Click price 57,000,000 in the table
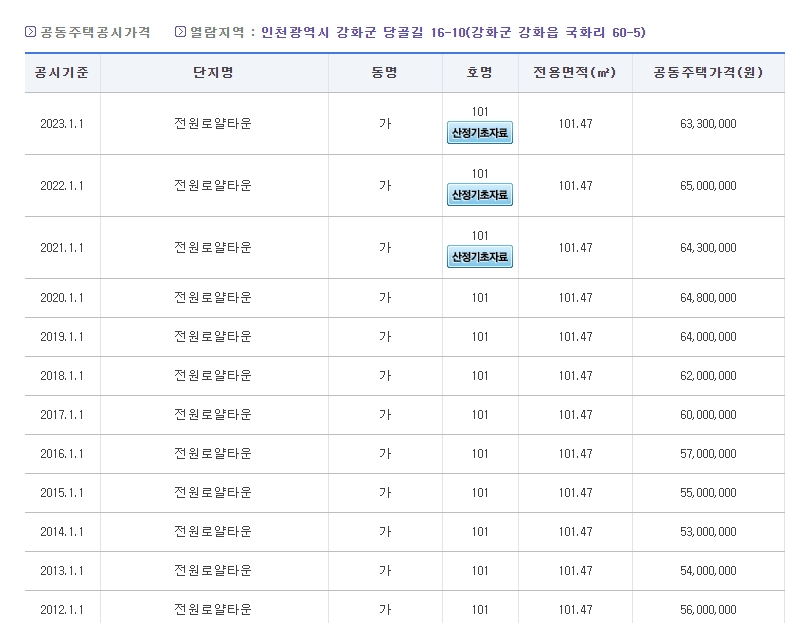Screen dimensions: 804x623 pyautogui.click(x=708, y=454)
